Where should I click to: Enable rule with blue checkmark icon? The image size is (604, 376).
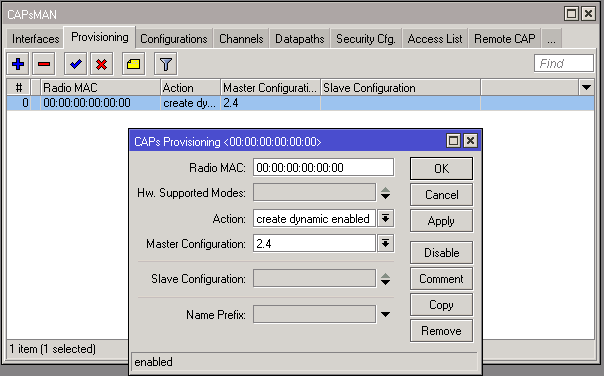click(x=76, y=64)
